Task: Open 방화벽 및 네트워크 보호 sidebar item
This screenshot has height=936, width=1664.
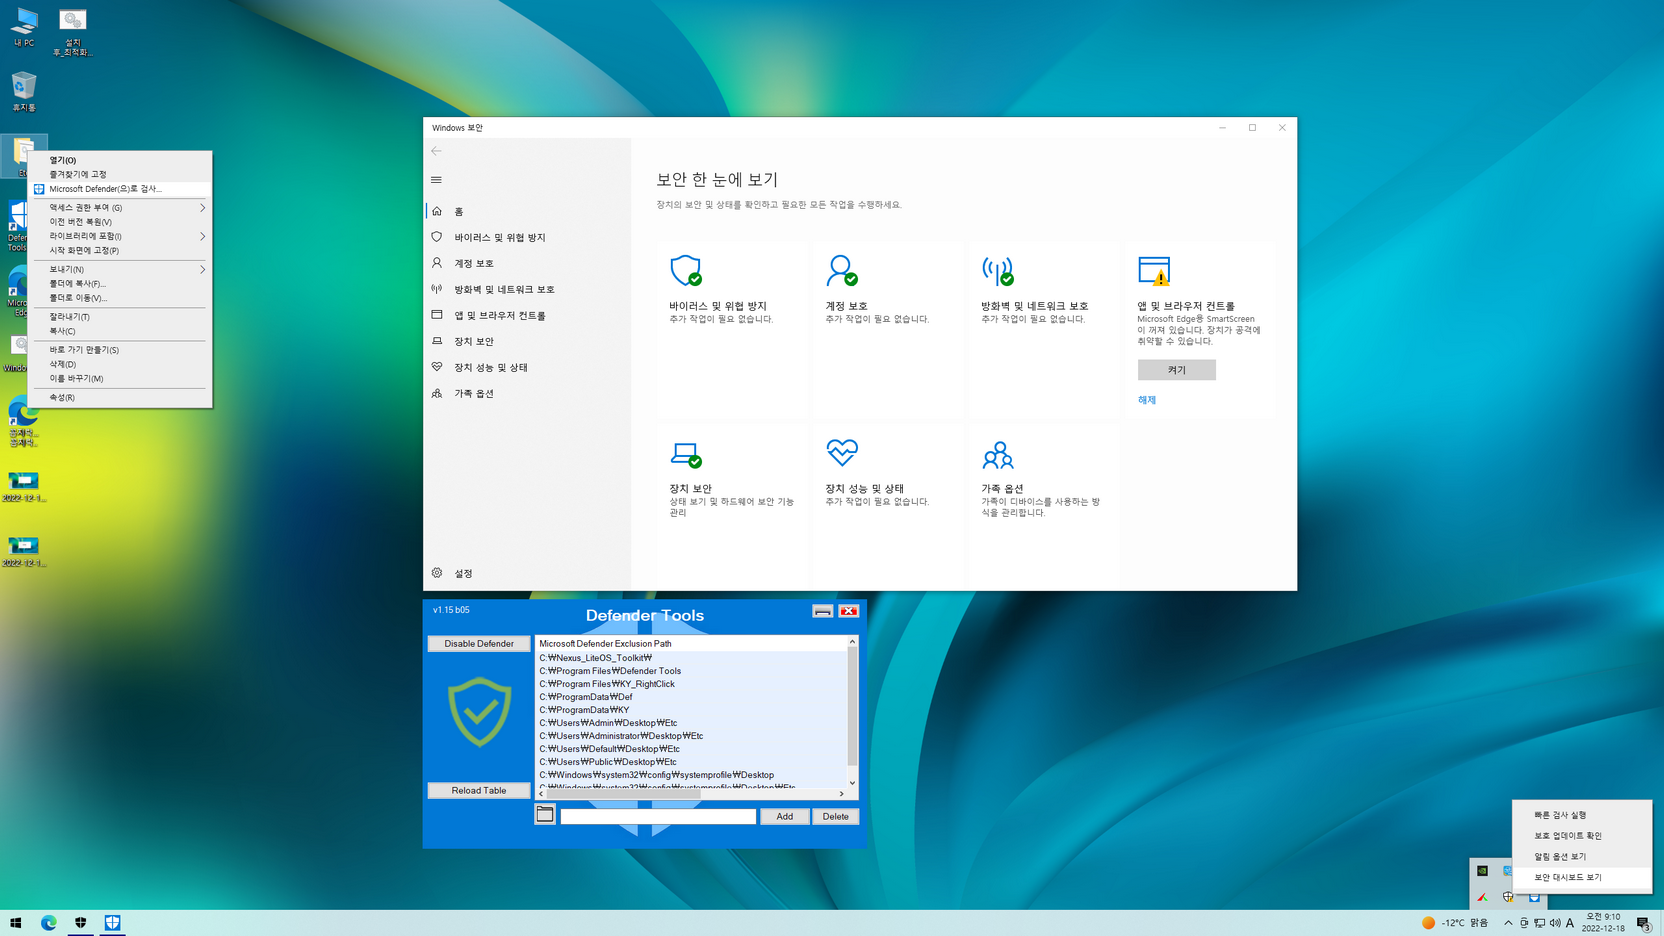Action: click(x=527, y=289)
